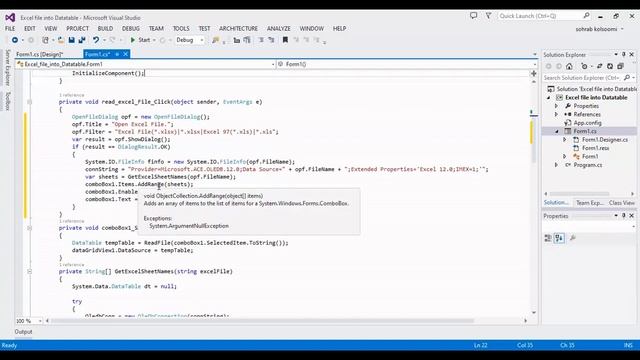Save the current file with Save icon

click(x=71, y=40)
